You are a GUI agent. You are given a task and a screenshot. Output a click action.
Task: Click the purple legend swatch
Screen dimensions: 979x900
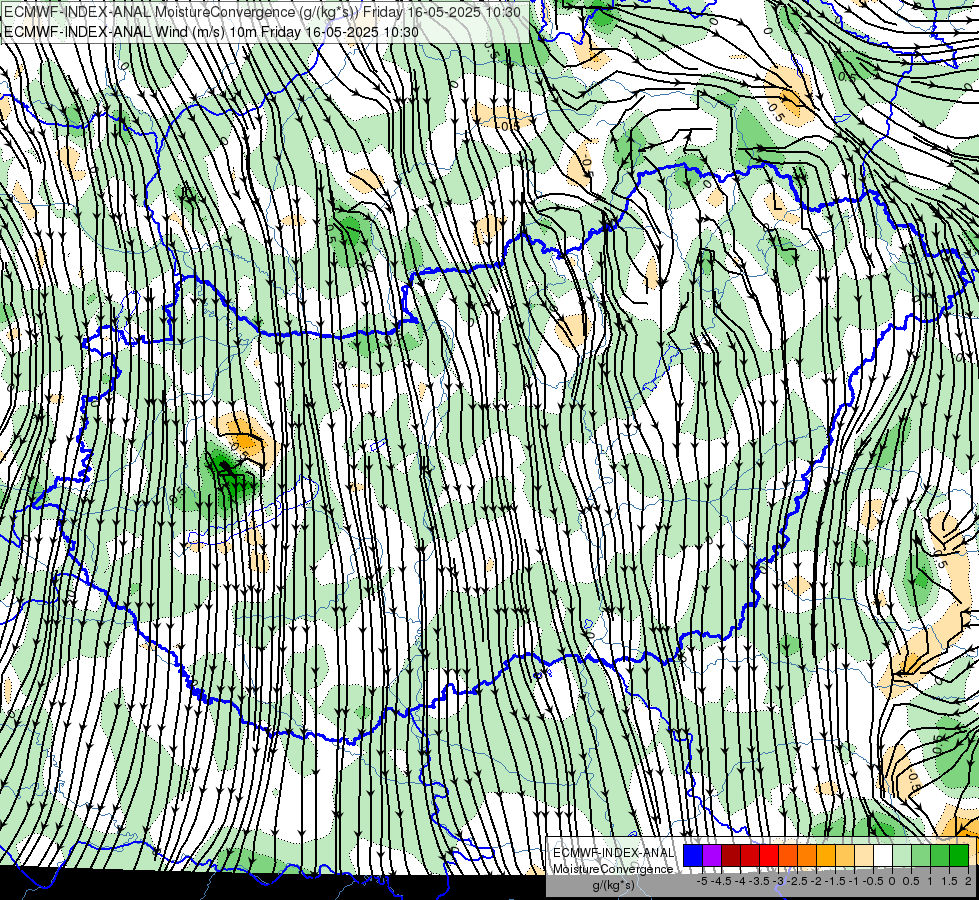(712, 855)
